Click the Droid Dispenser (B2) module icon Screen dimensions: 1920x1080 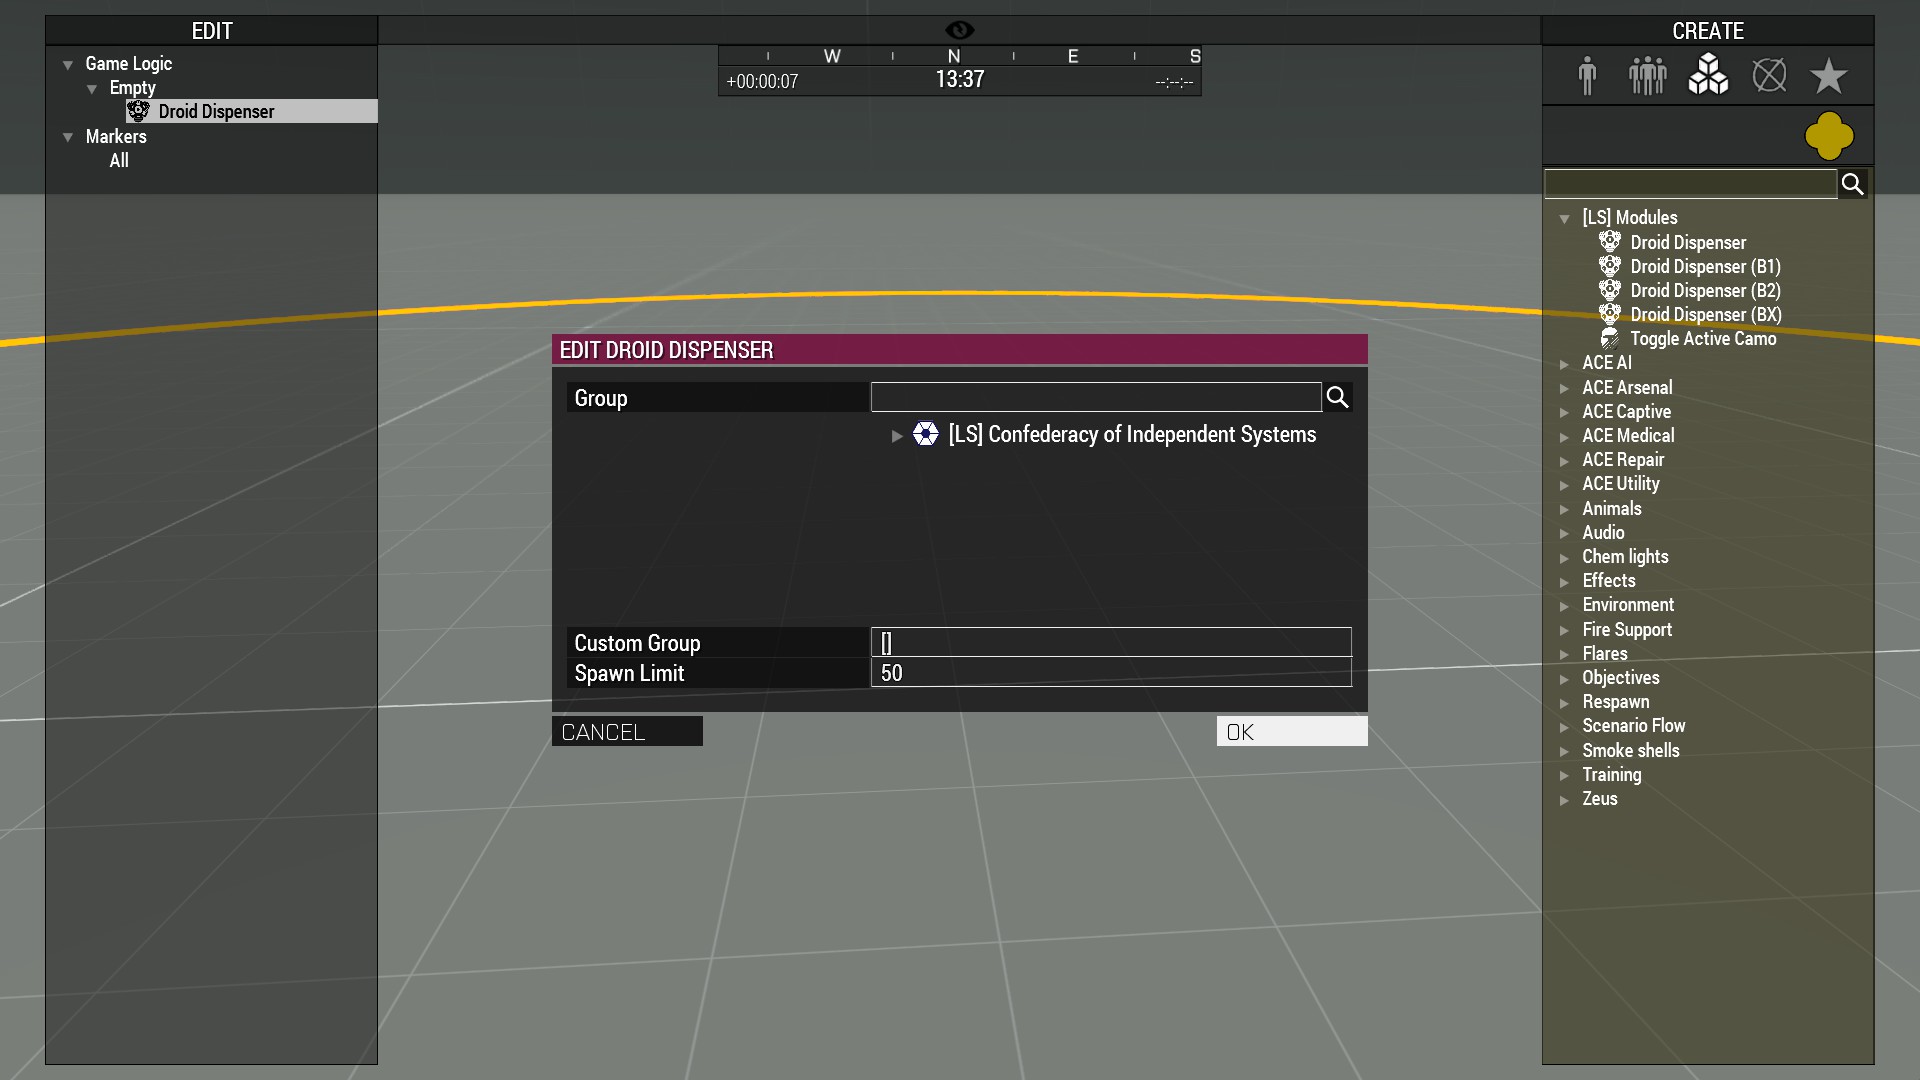tap(1610, 290)
